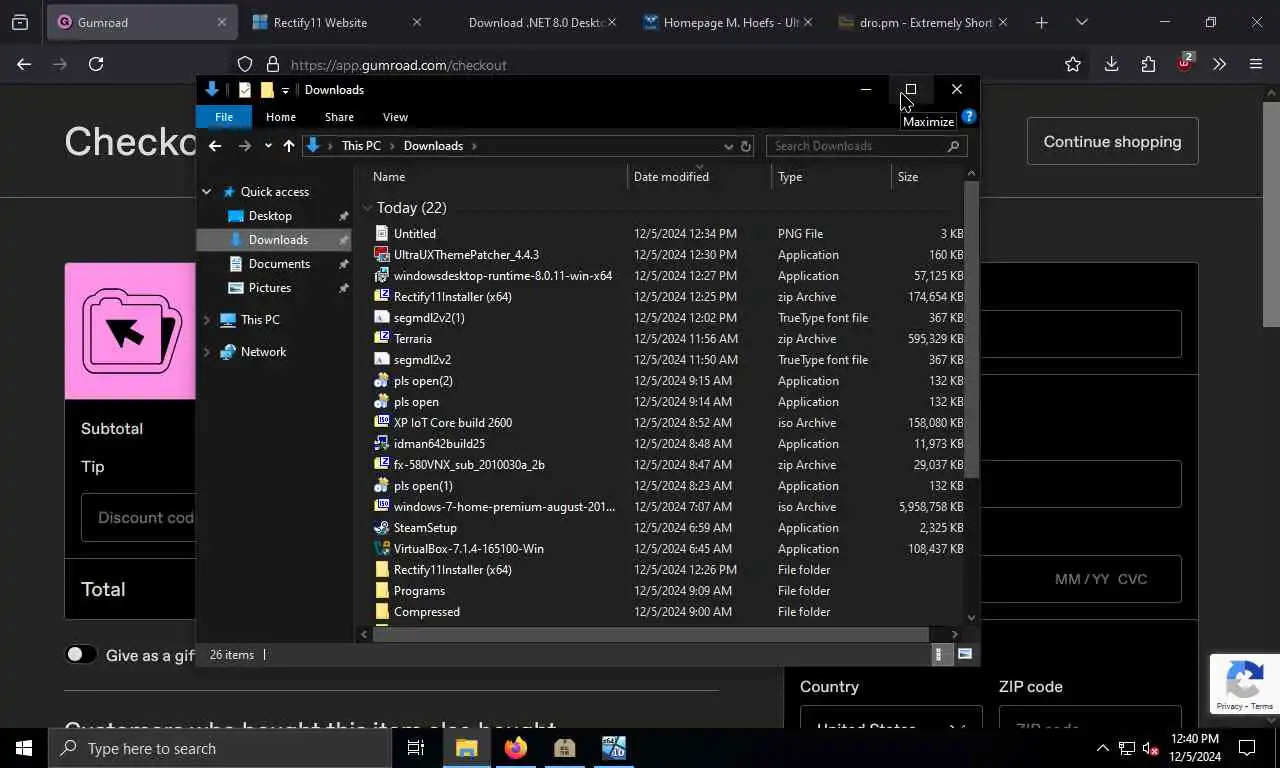This screenshot has height=768, width=1280.
Task: Show hidden system tray icons chevron
Action: pos(1102,748)
